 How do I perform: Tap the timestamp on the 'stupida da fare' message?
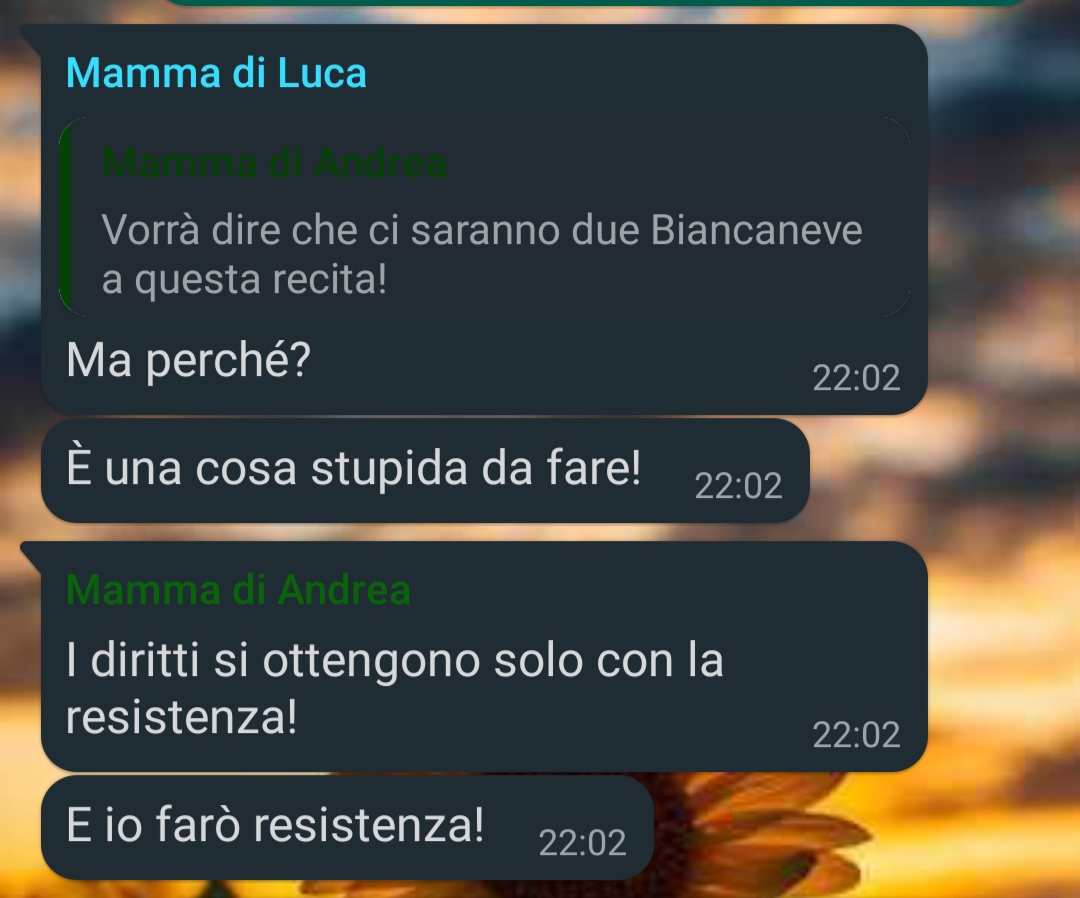738,485
